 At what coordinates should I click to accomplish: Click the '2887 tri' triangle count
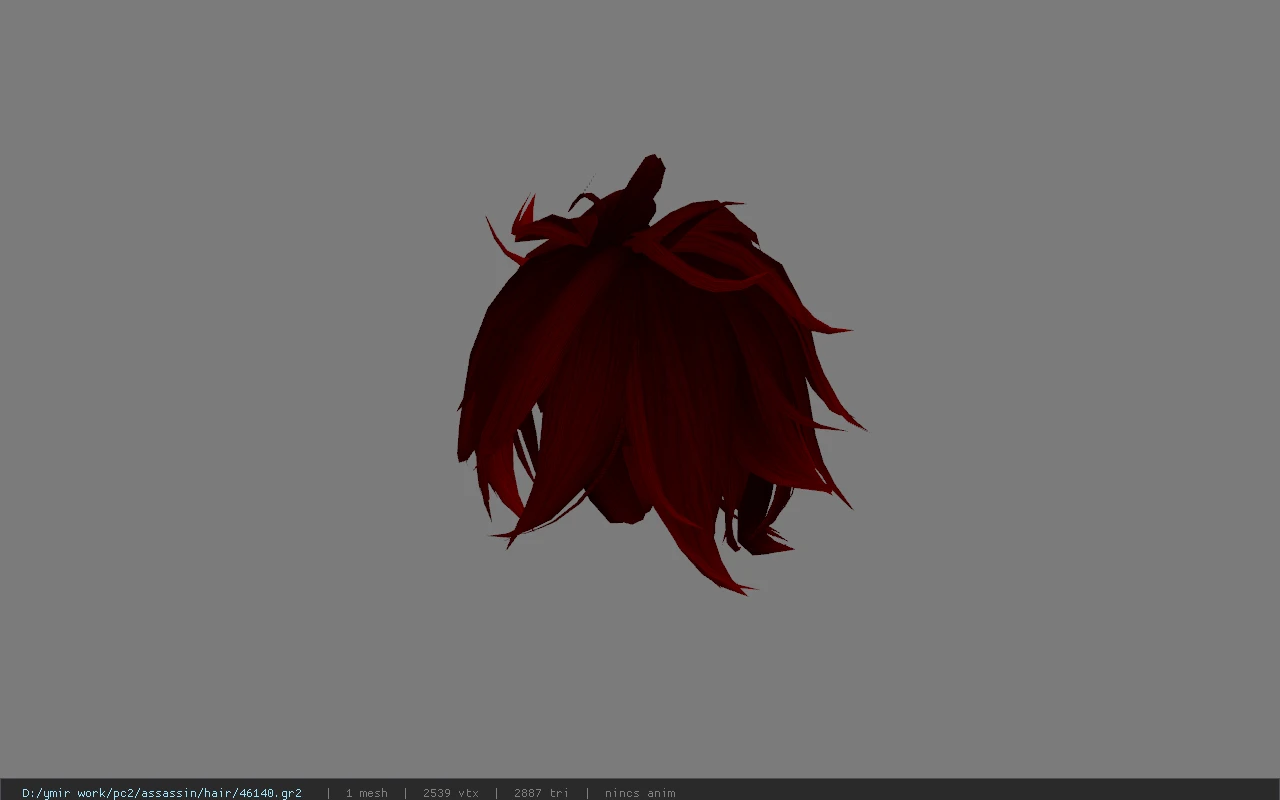[541, 793]
